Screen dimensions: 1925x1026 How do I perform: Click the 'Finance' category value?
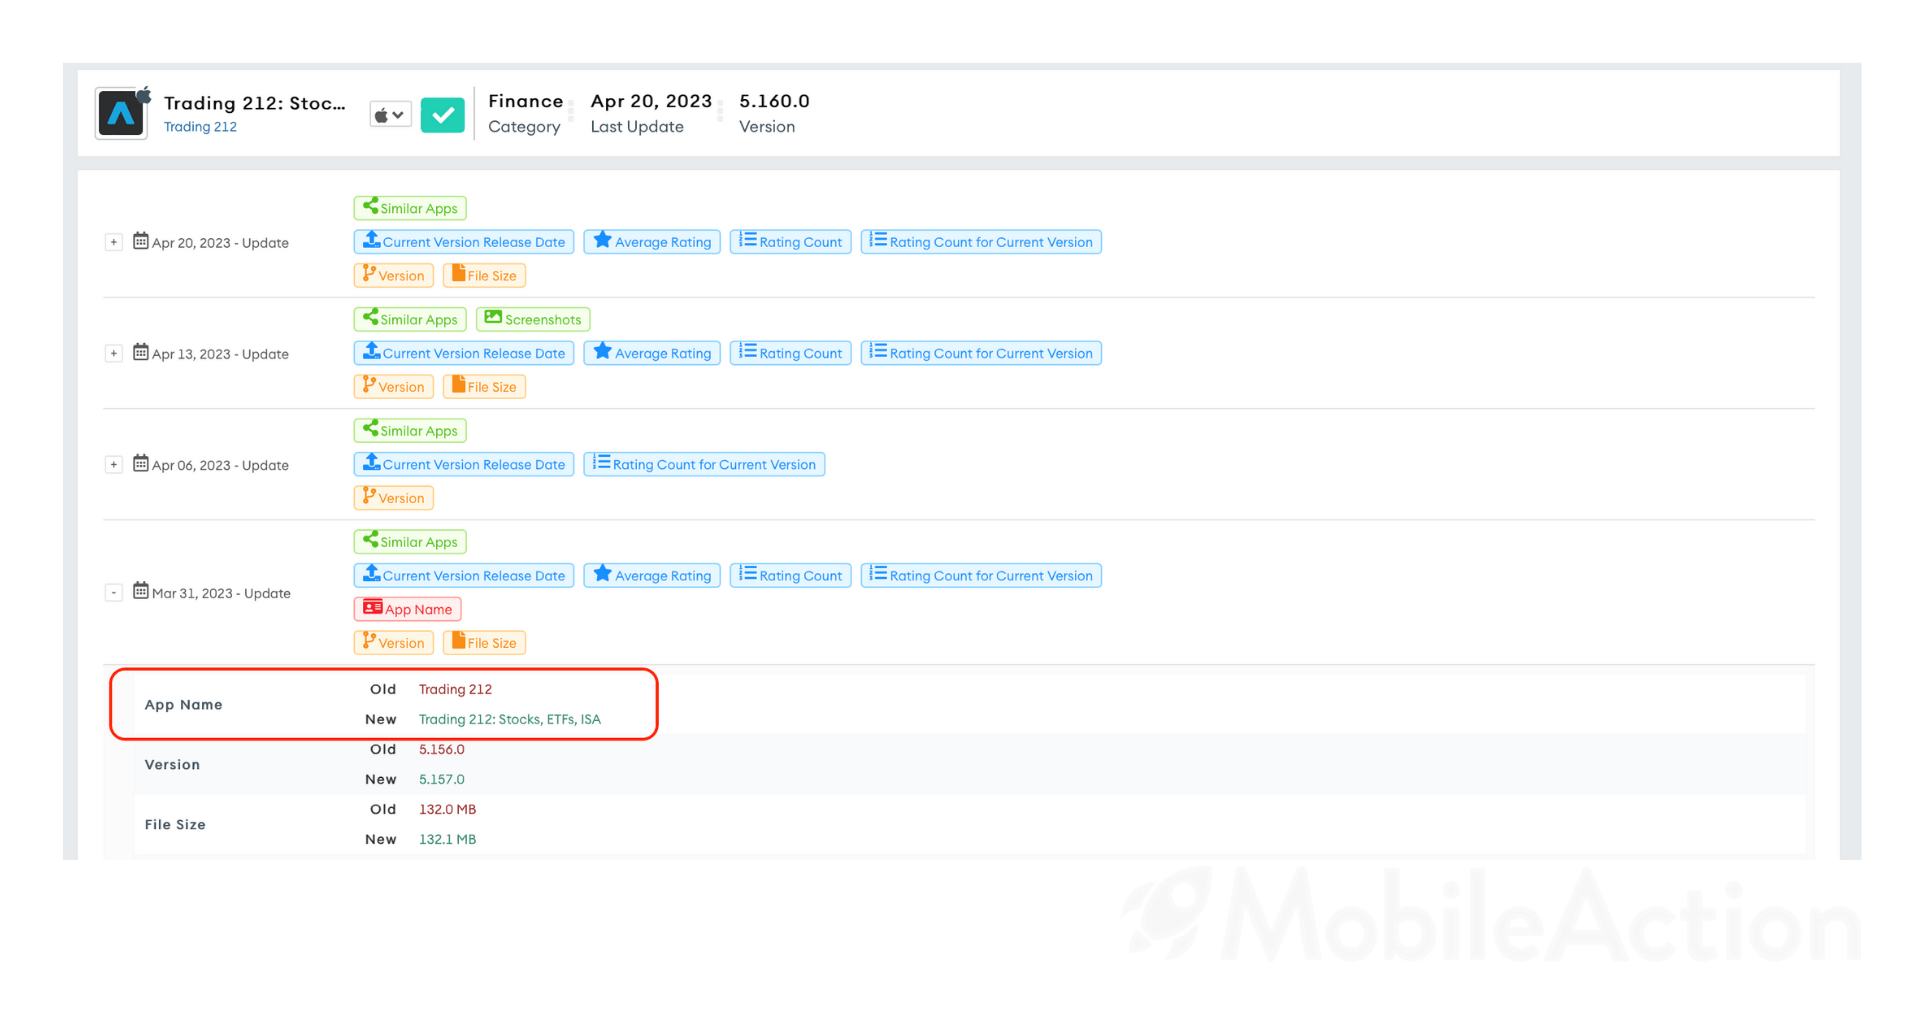[526, 101]
